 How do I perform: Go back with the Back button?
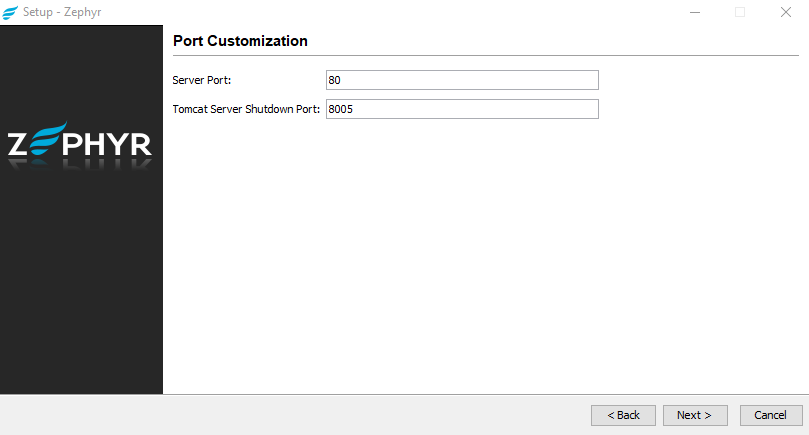[623, 415]
